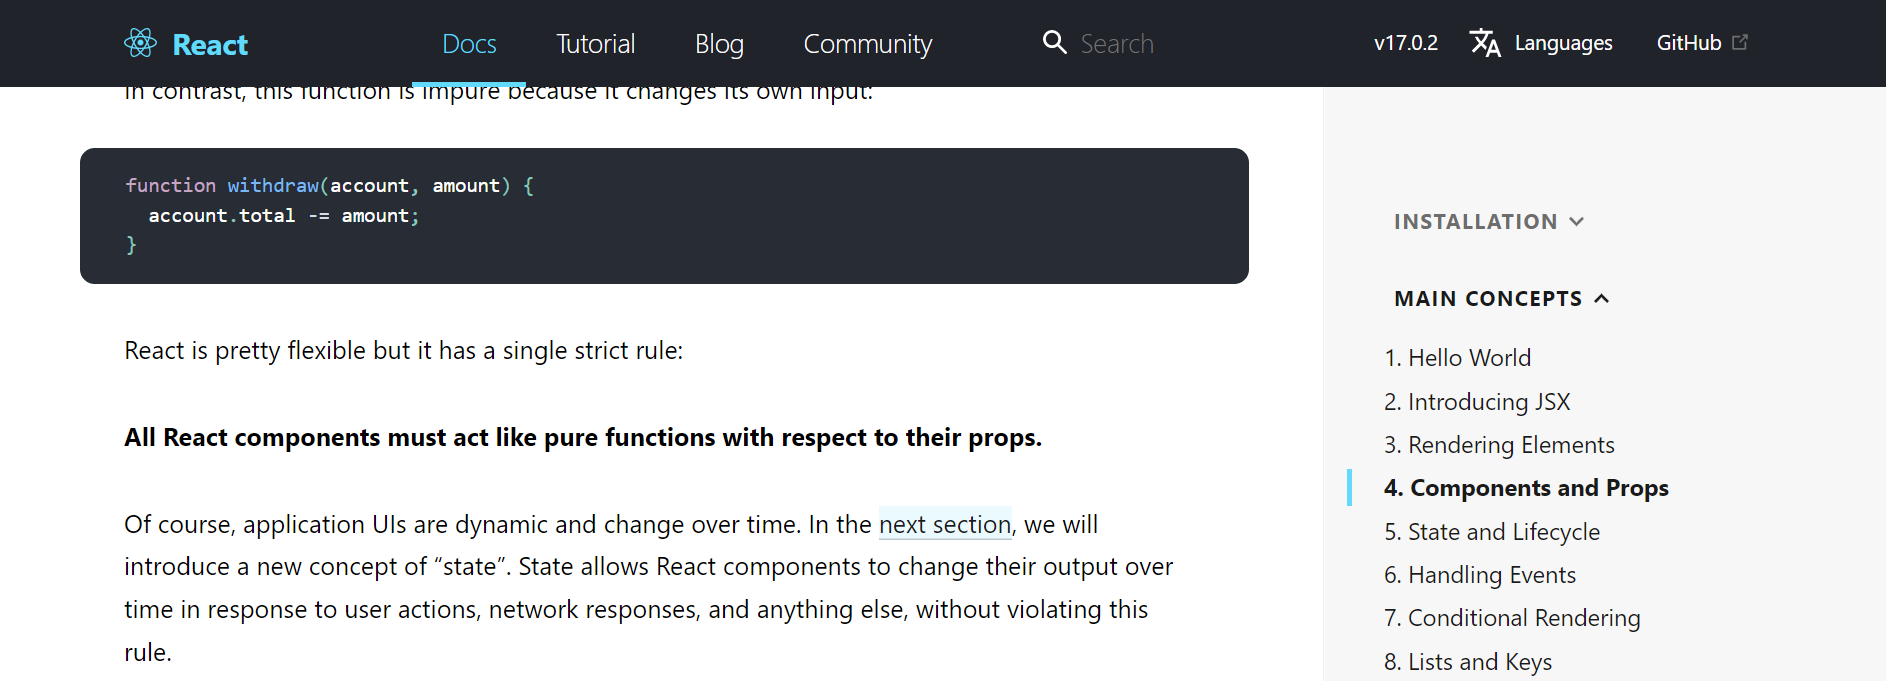Open the Community page
Viewport: 1886px width, 681px height.
point(867,44)
